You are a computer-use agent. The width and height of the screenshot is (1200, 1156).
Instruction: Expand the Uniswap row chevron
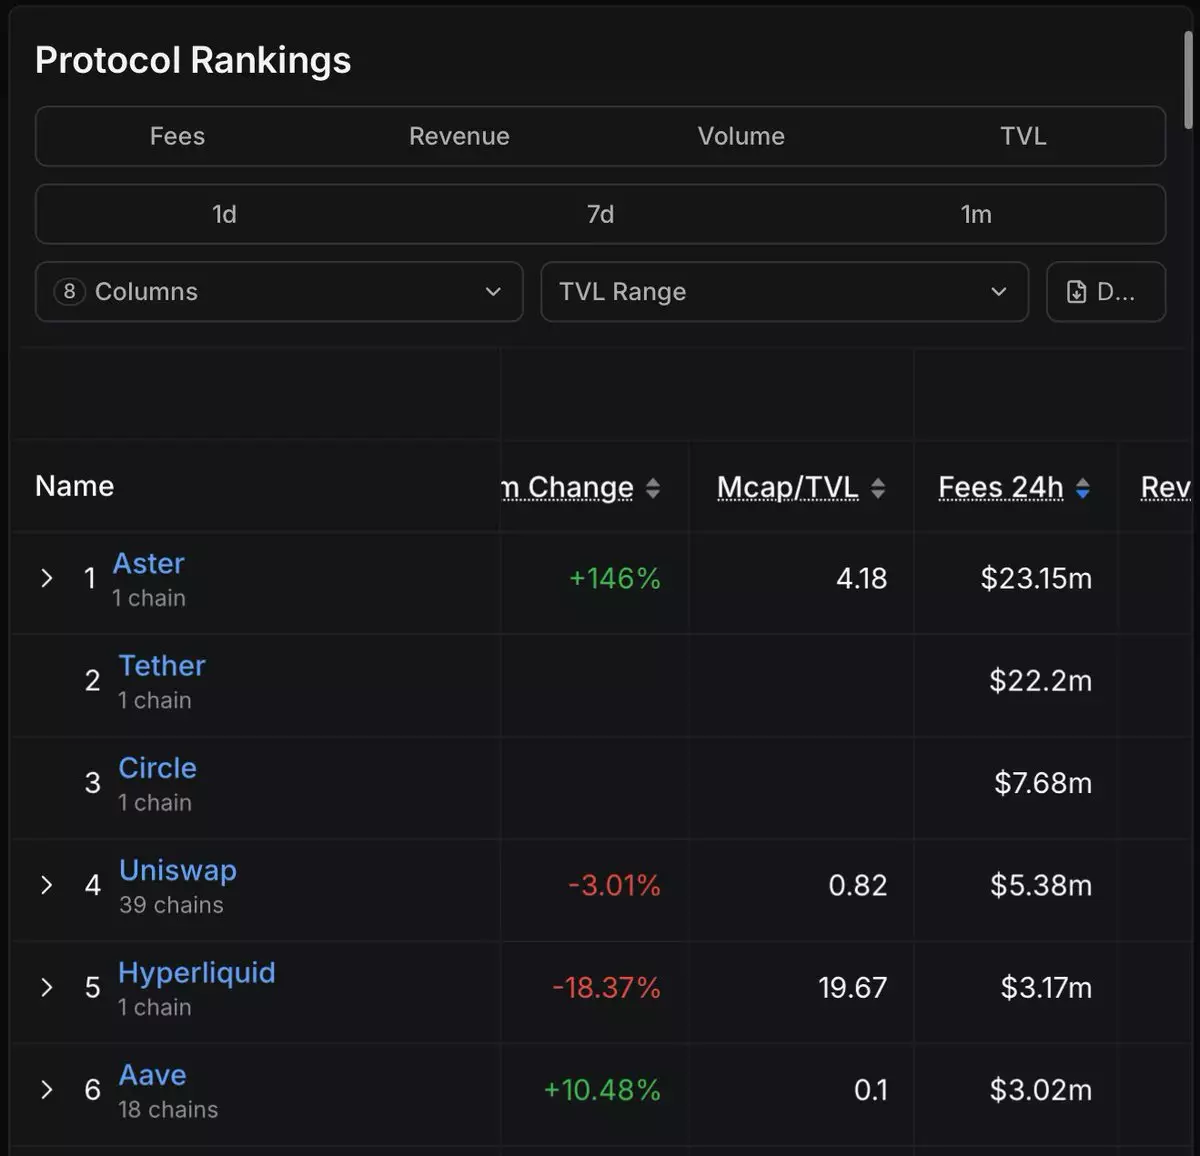[46, 885]
